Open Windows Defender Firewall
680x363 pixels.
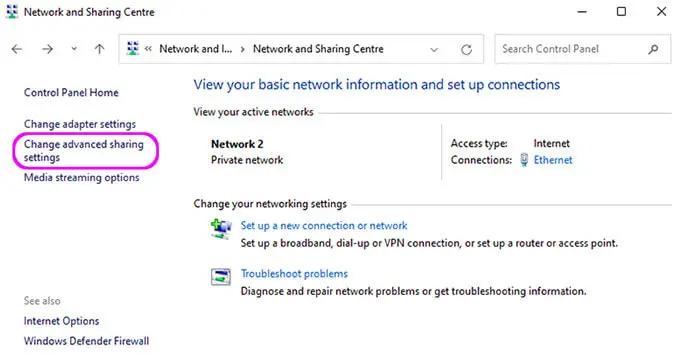pyautogui.click(x=86, y=341)
